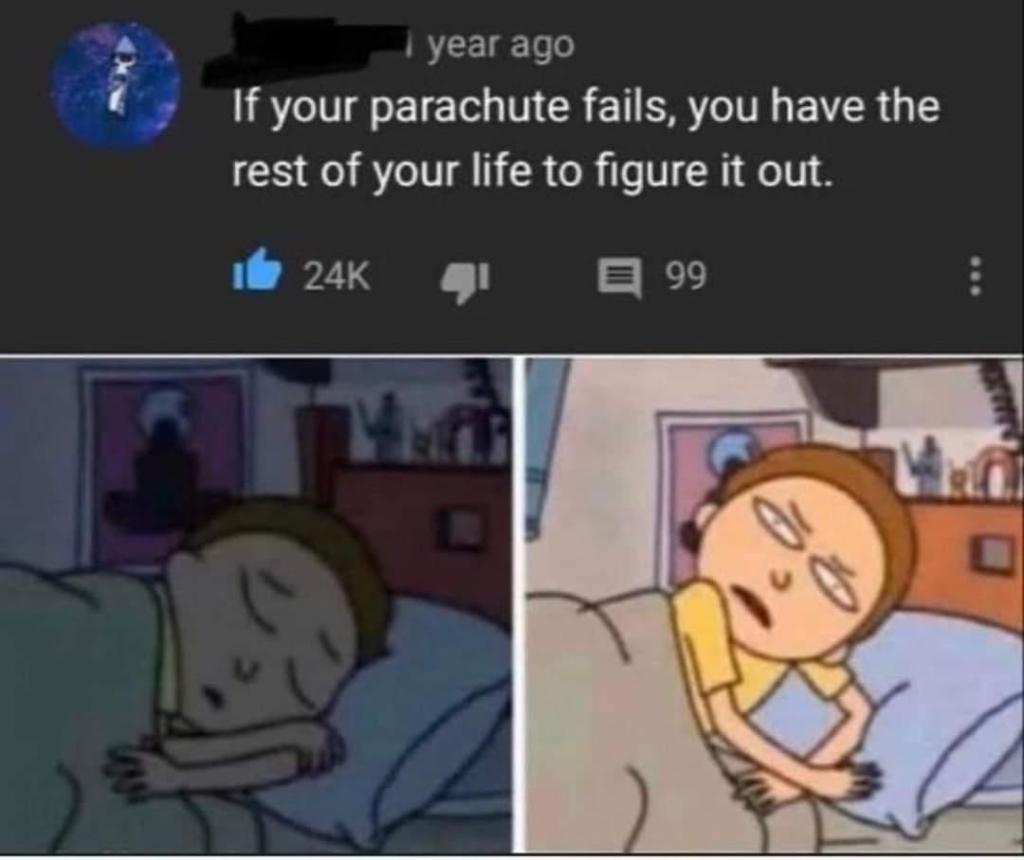Open the commenter's round profile avatar

(x=118, y=86)
